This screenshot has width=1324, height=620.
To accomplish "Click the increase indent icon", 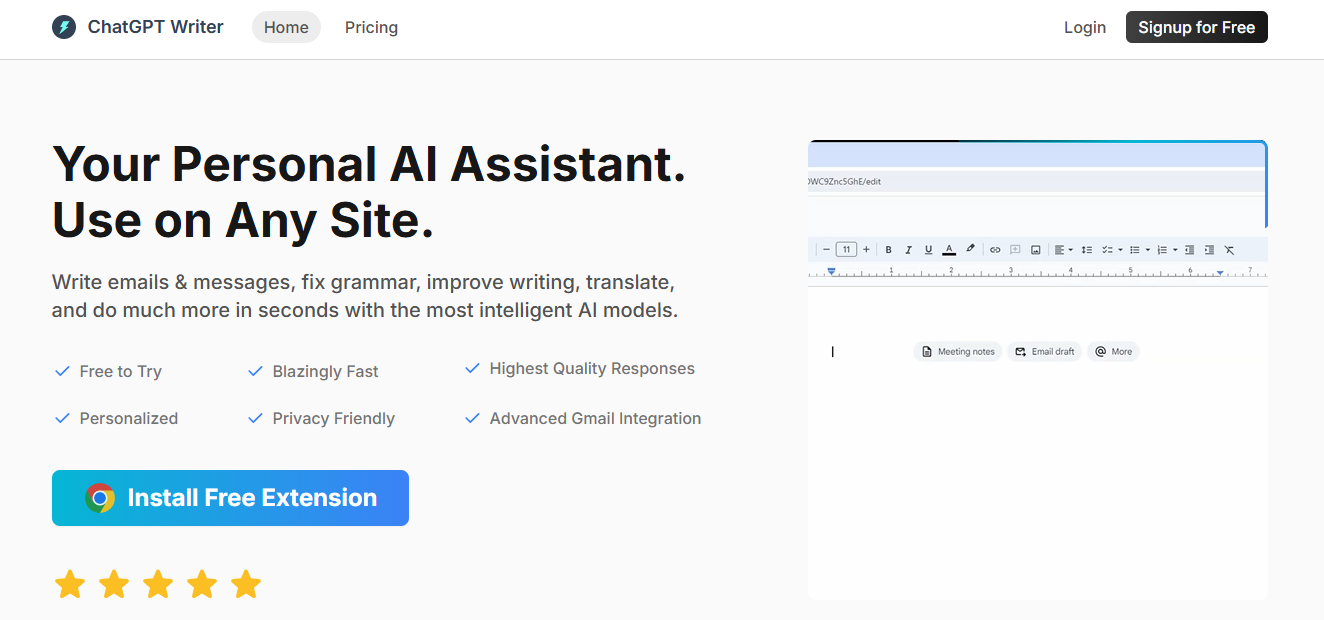I will [x=1209, y=250].
